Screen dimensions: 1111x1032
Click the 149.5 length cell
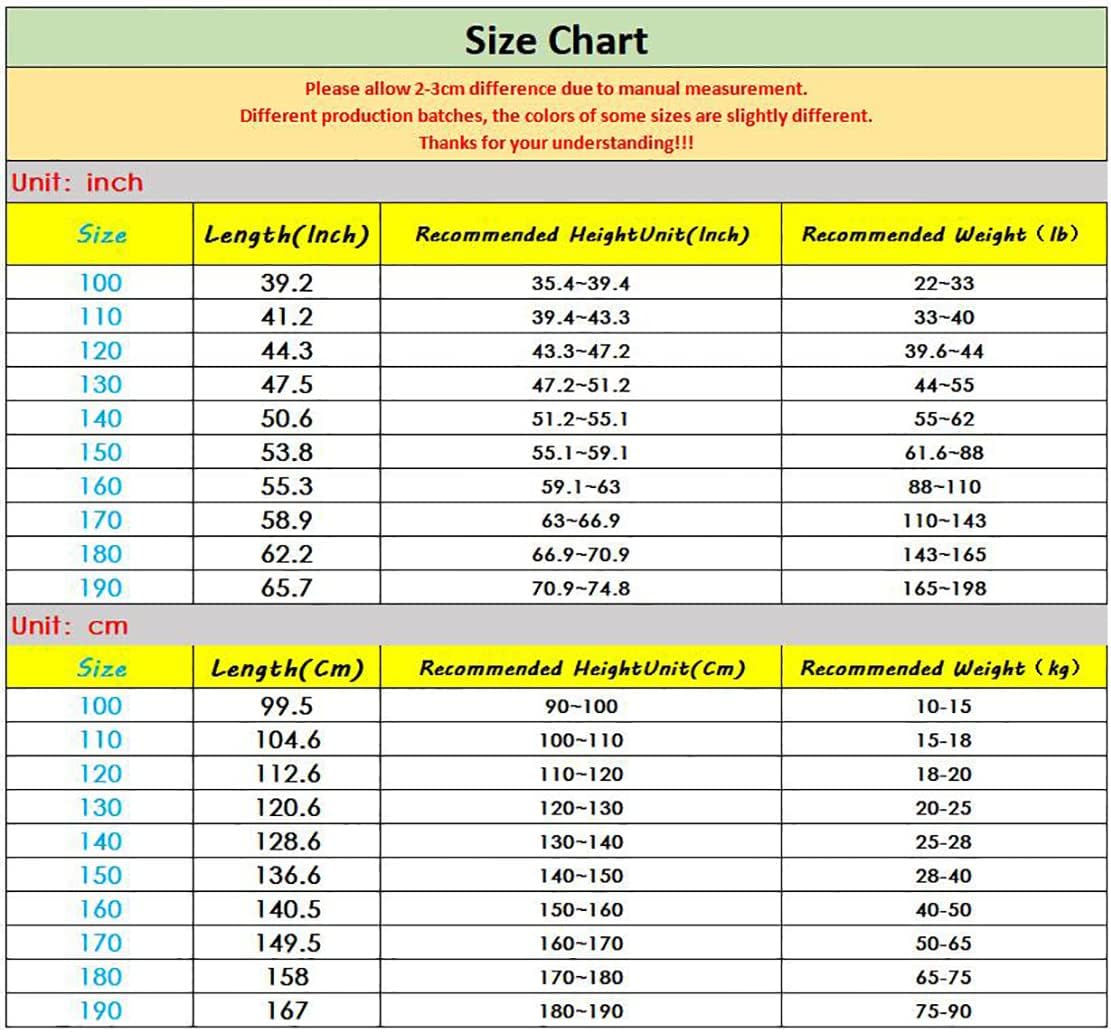tap(287, 943)
